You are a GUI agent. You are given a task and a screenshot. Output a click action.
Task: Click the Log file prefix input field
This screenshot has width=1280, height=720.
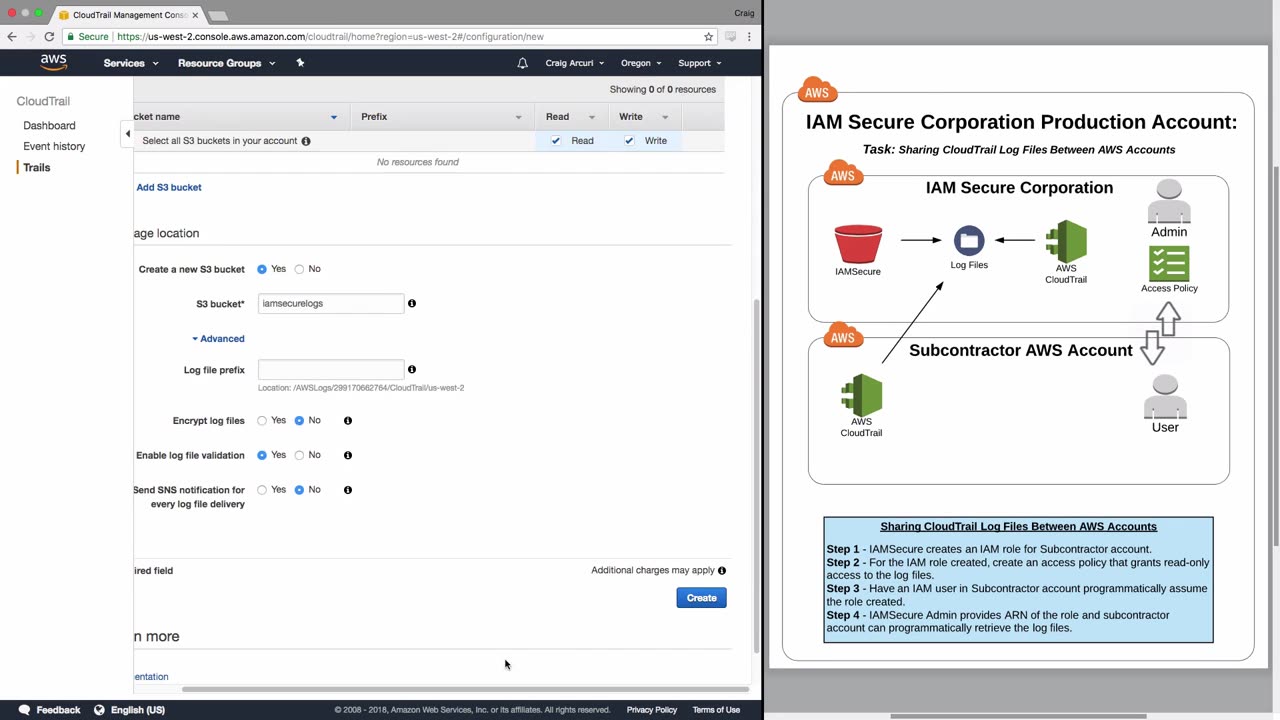coord(331,370)
